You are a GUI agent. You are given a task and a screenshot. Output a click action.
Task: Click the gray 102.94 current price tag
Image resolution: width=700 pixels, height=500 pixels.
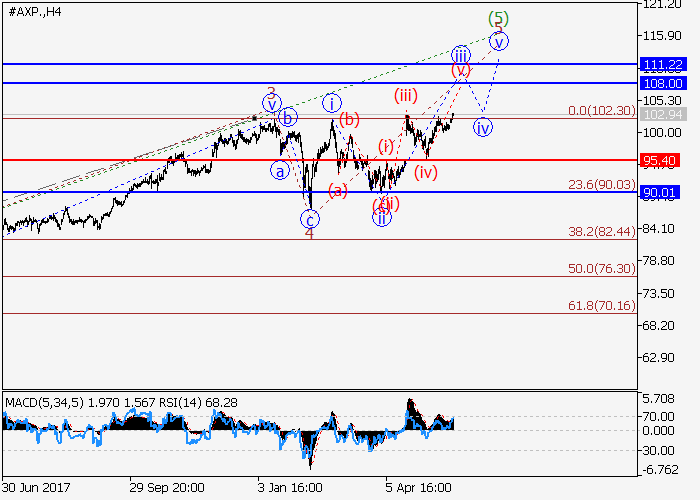(x=664, y=117)
